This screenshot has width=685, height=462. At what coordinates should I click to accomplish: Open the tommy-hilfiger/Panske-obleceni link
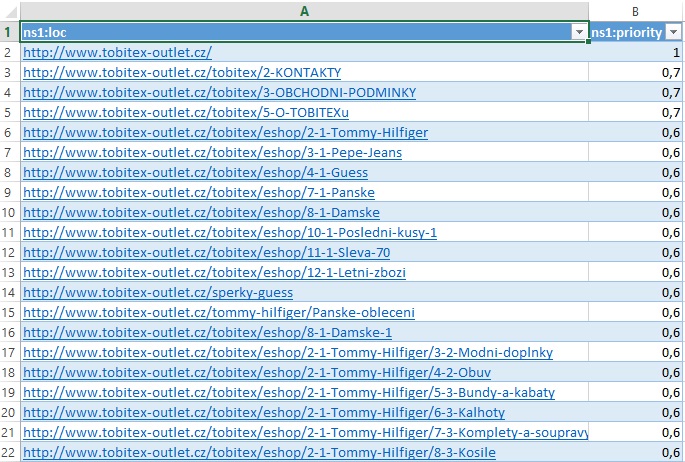click(219, 313)
